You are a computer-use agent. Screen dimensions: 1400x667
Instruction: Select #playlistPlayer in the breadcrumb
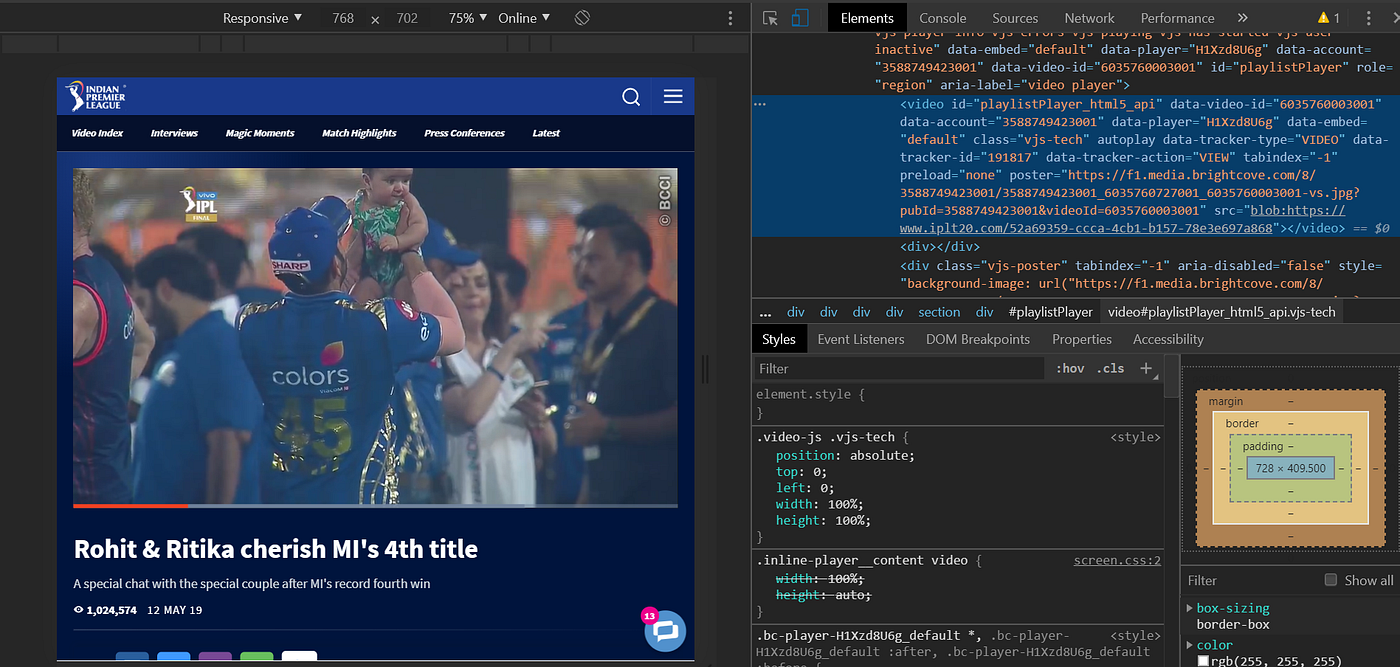tap(1050, 312)
